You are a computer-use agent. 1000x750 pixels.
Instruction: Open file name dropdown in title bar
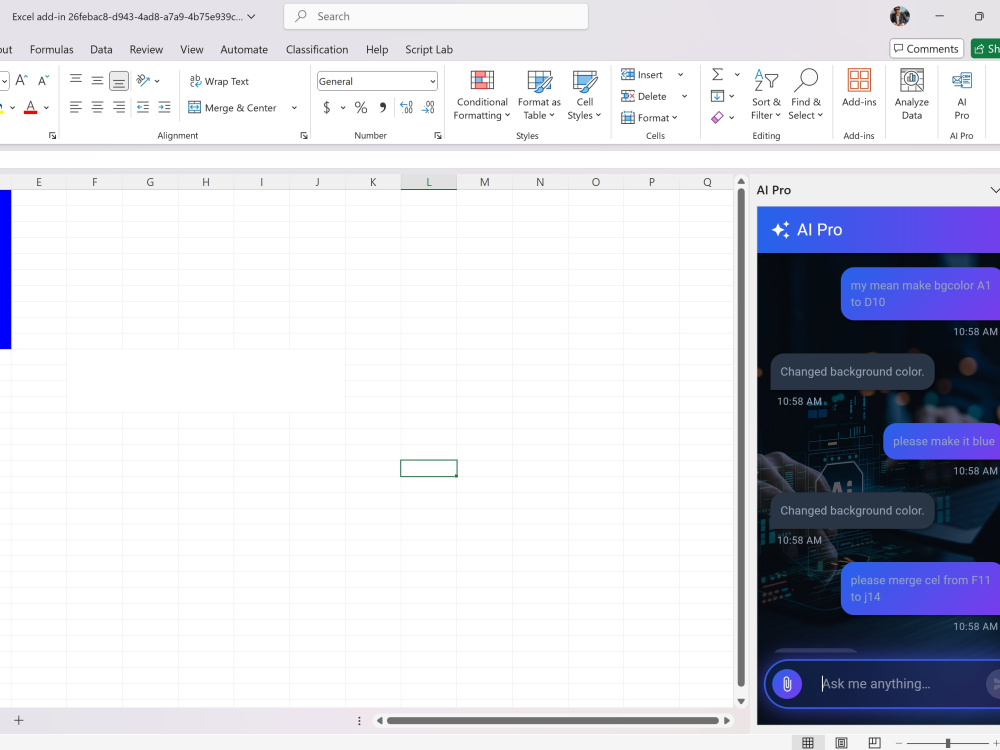(x=252, y=17)
